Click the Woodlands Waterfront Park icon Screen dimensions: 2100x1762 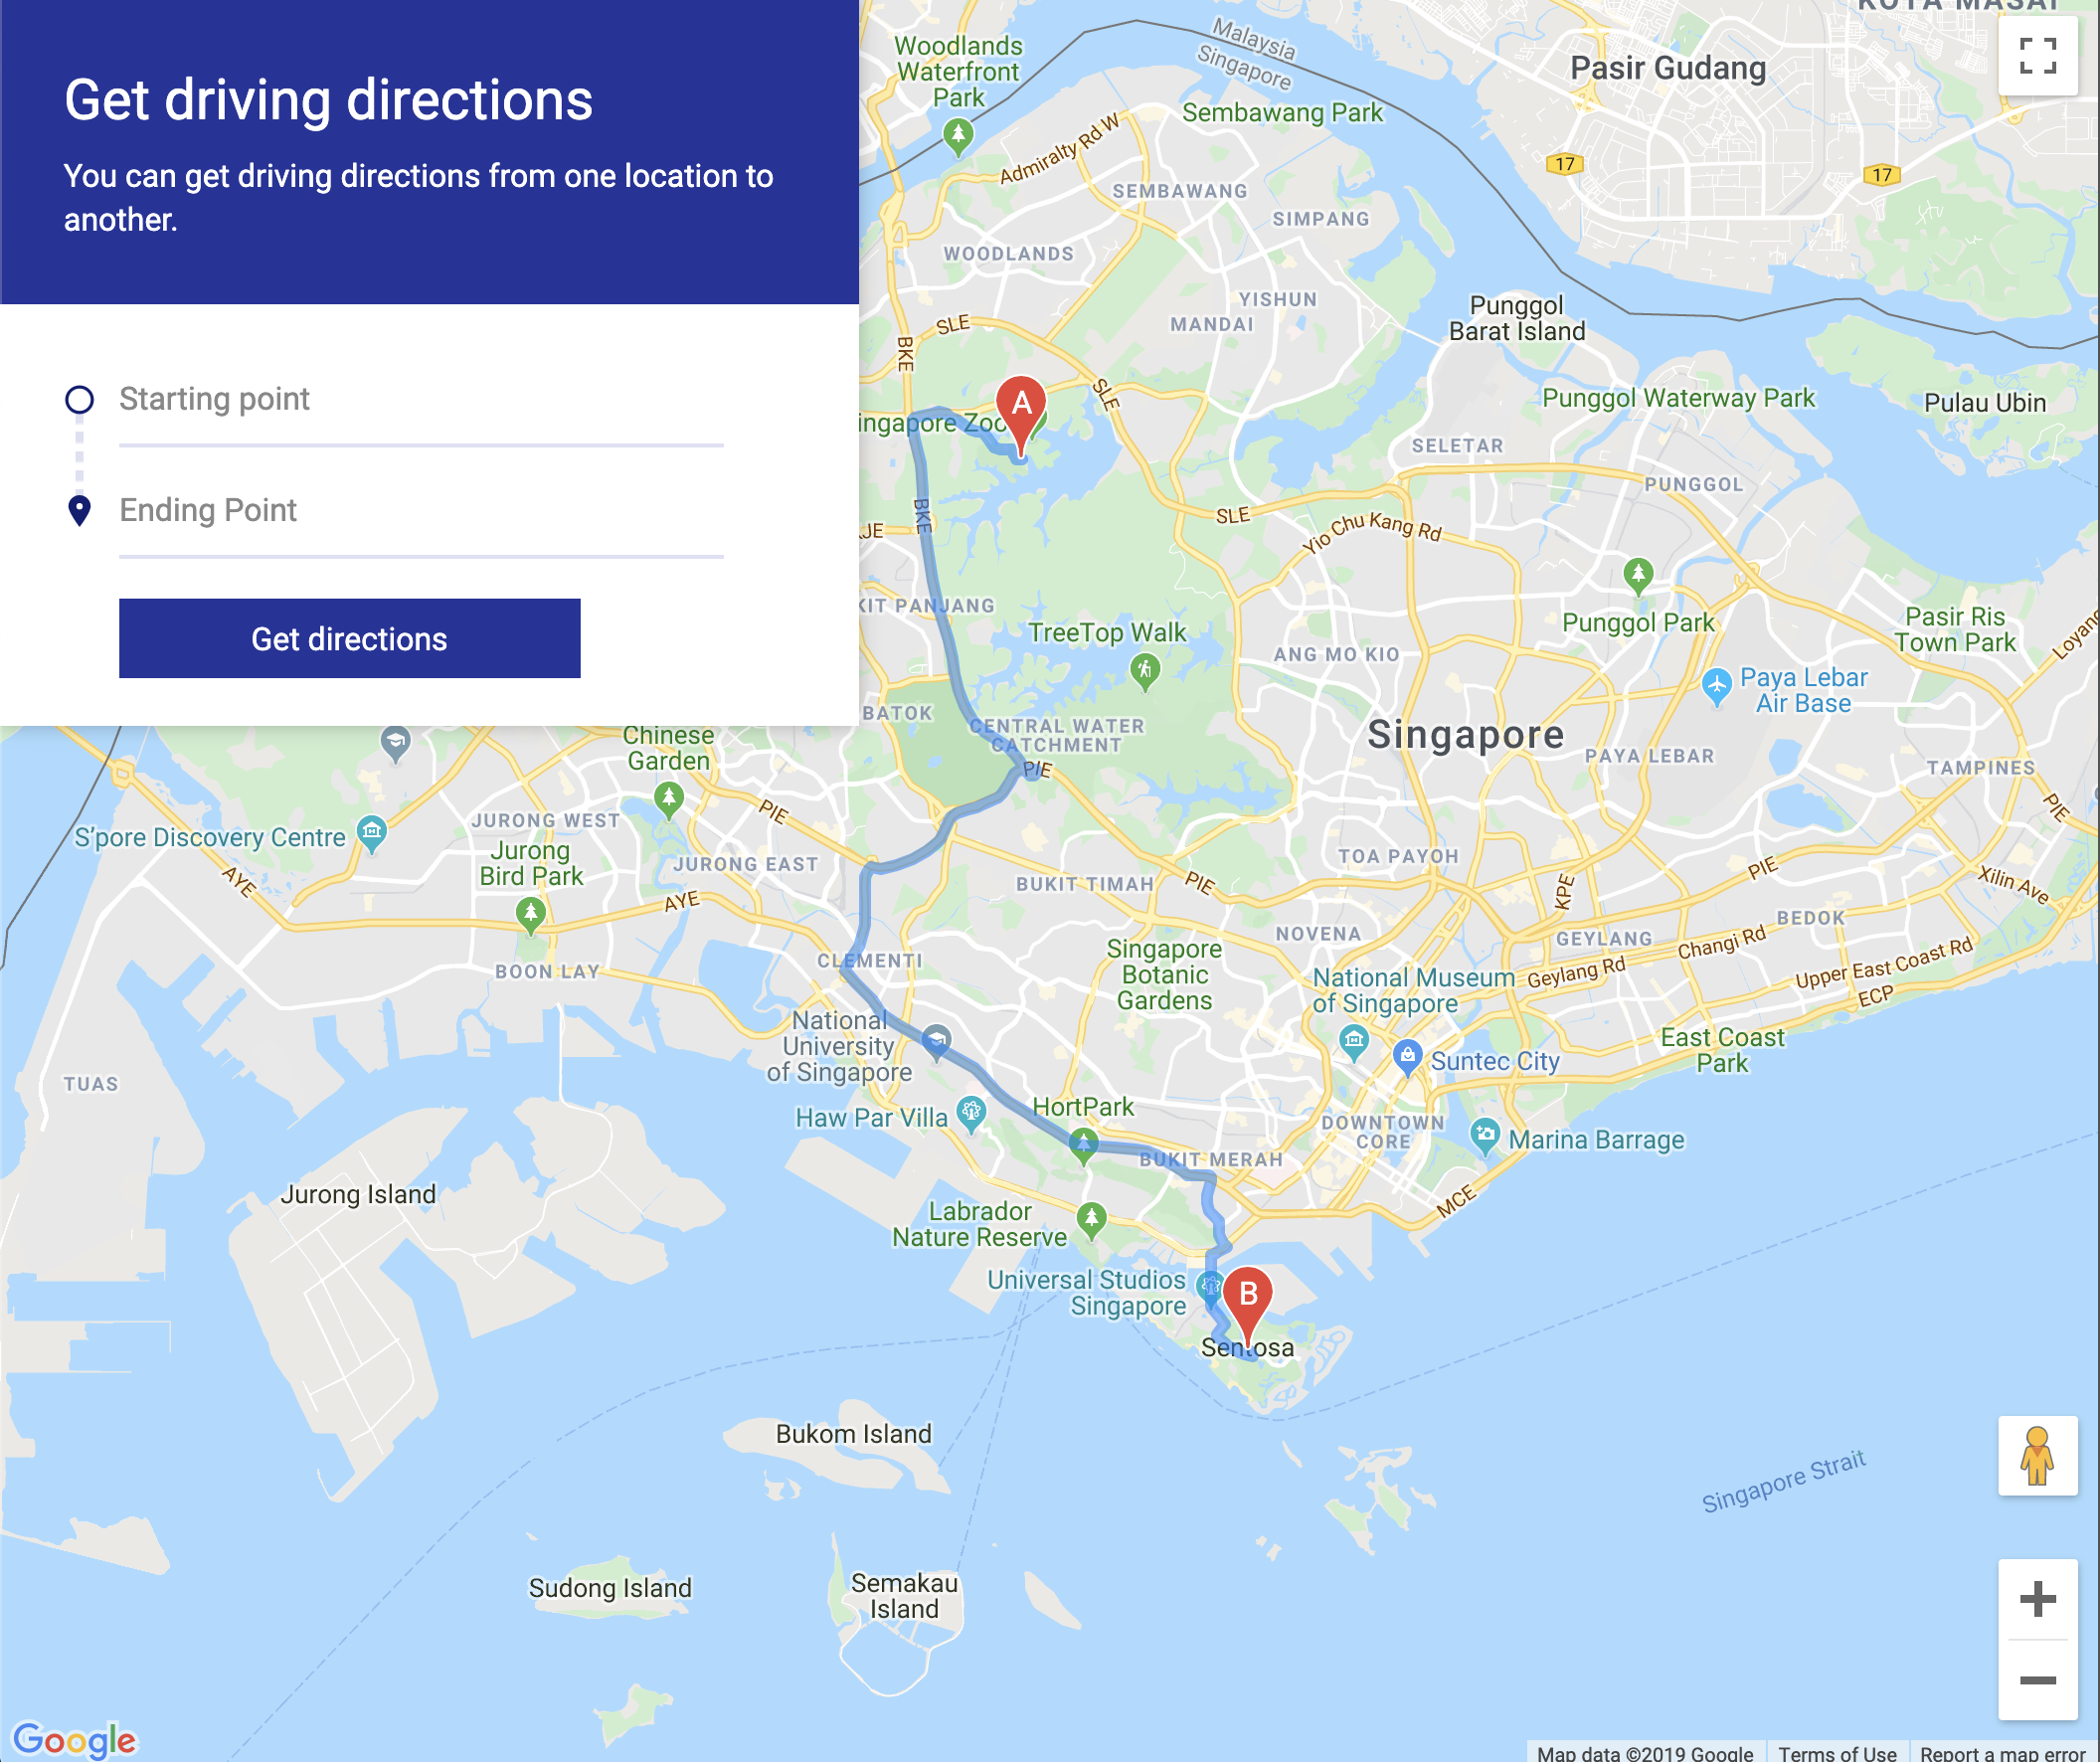(958, 88)
